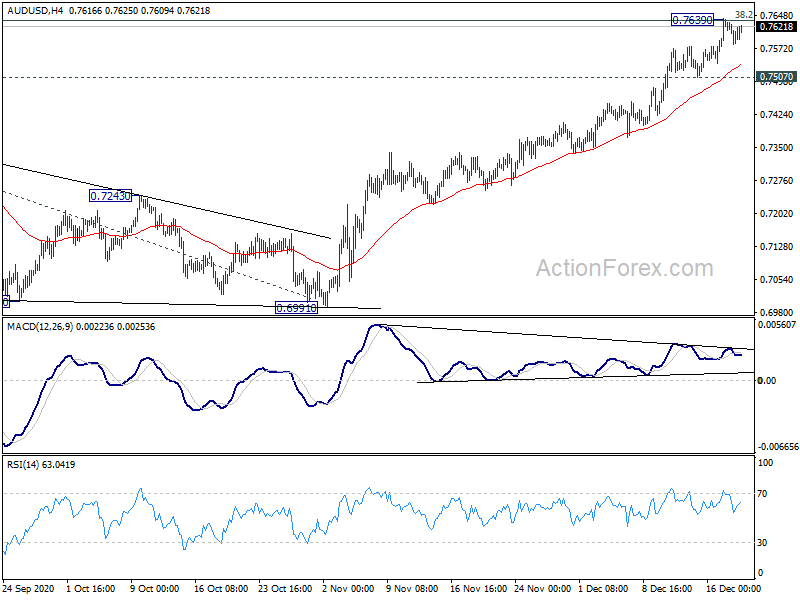This screenshot has height=600, width=800.
Task: Select the 0.00 level on MACD axis
Action: pos(767,381)
